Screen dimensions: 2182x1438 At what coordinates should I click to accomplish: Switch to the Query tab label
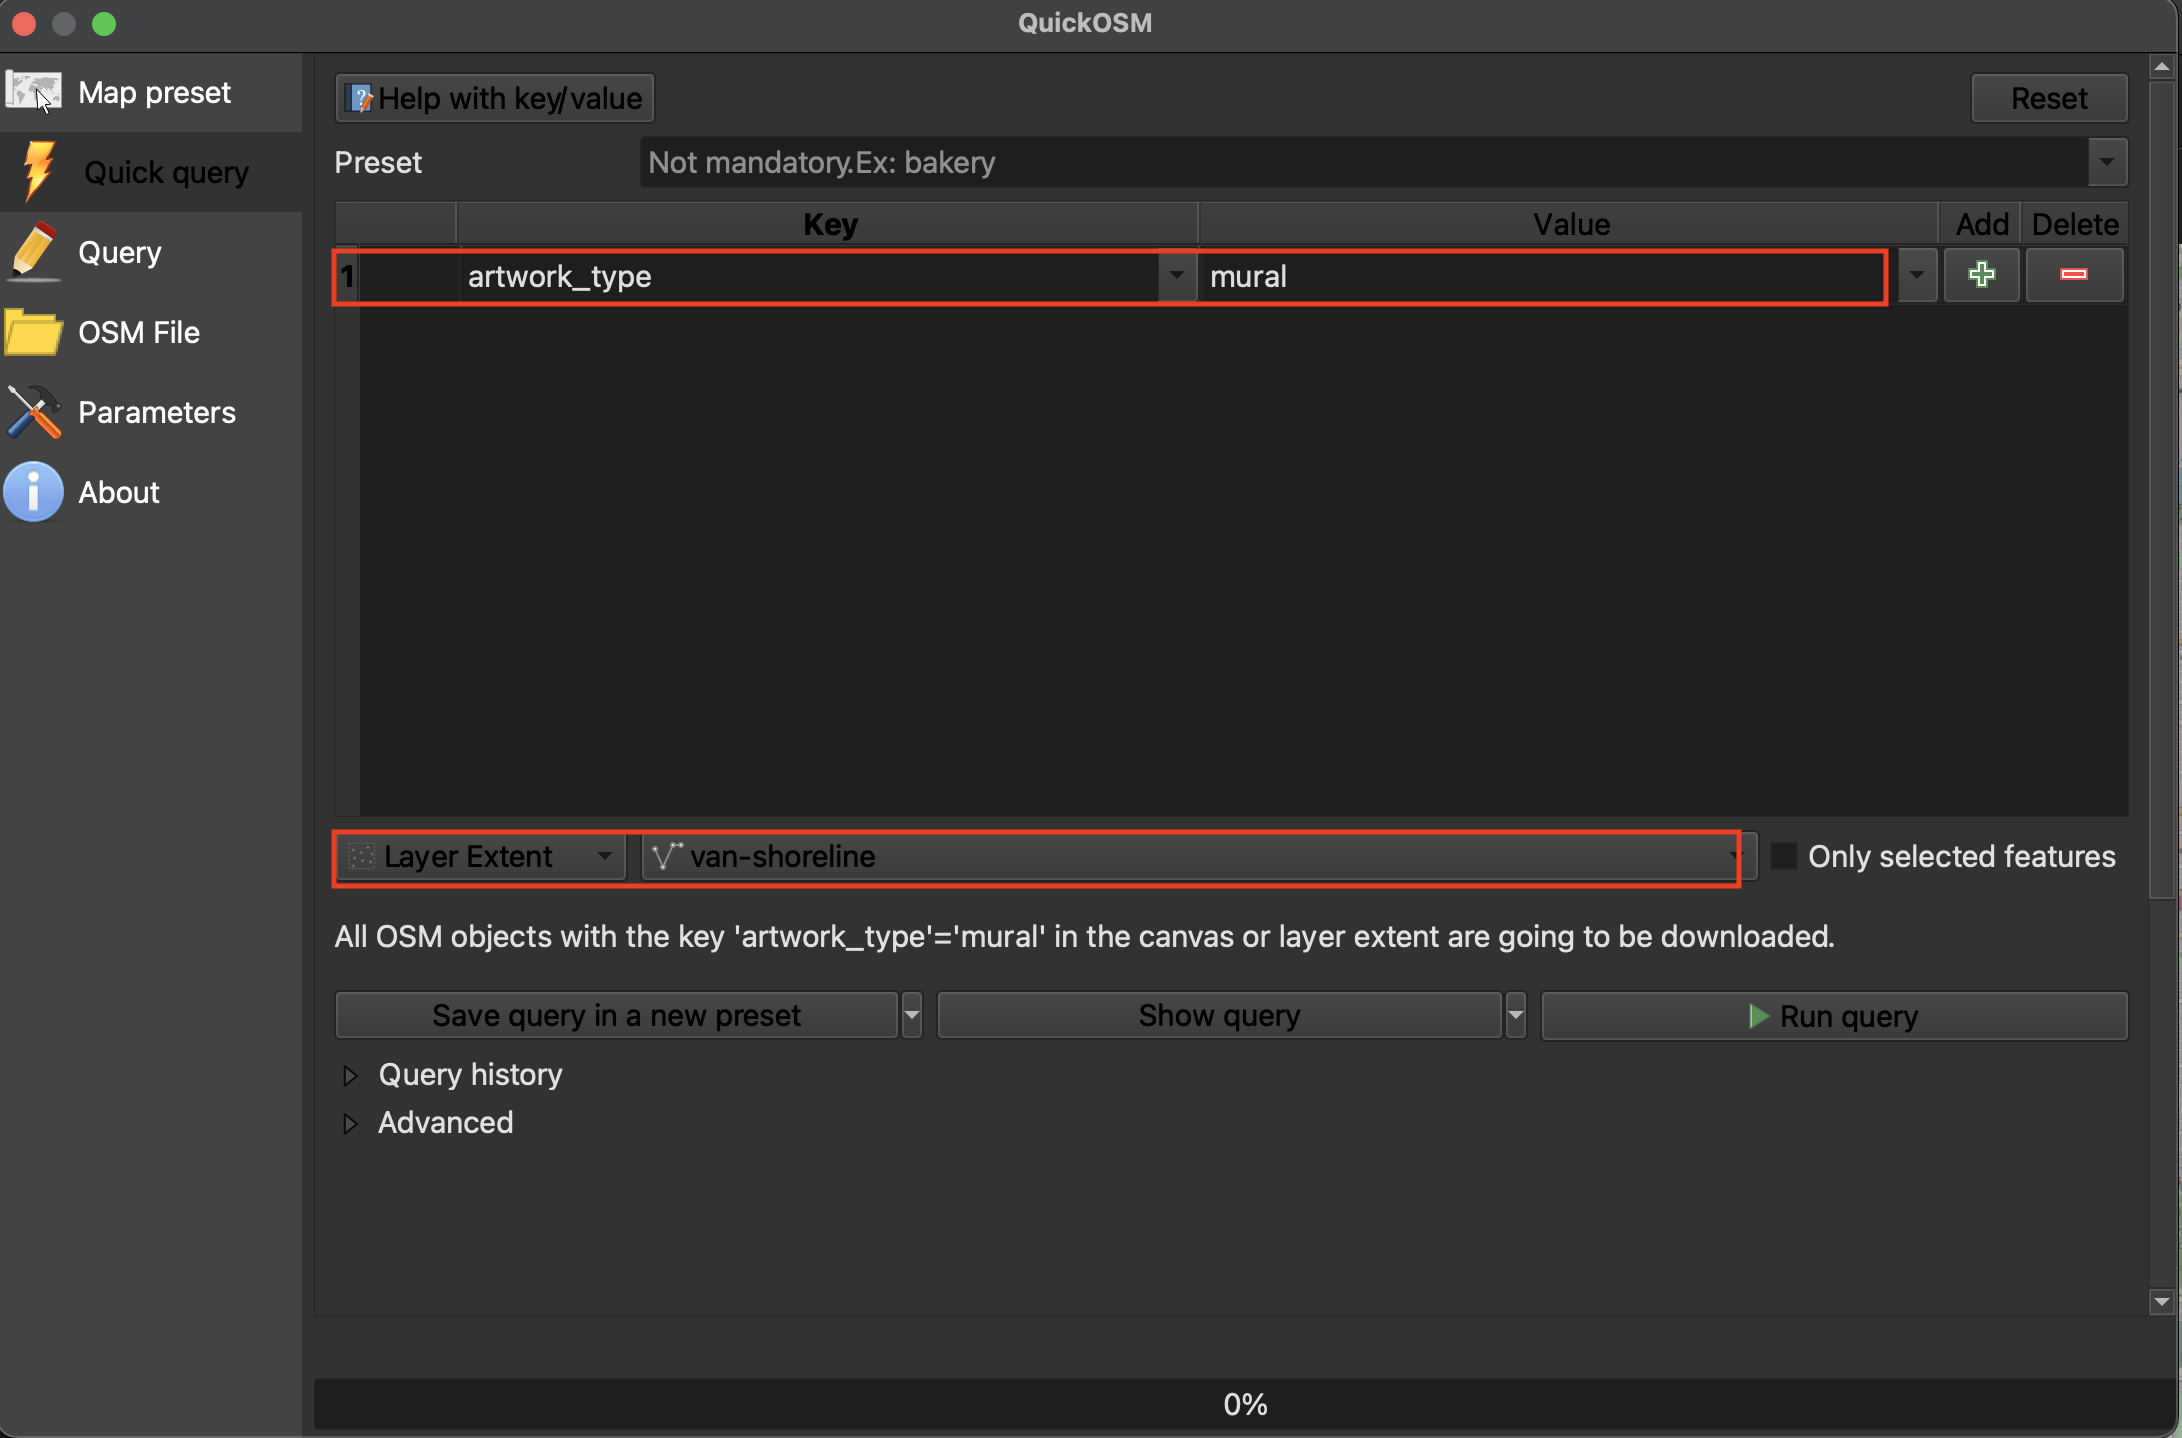pyautogui.click(x=119, y=252)
